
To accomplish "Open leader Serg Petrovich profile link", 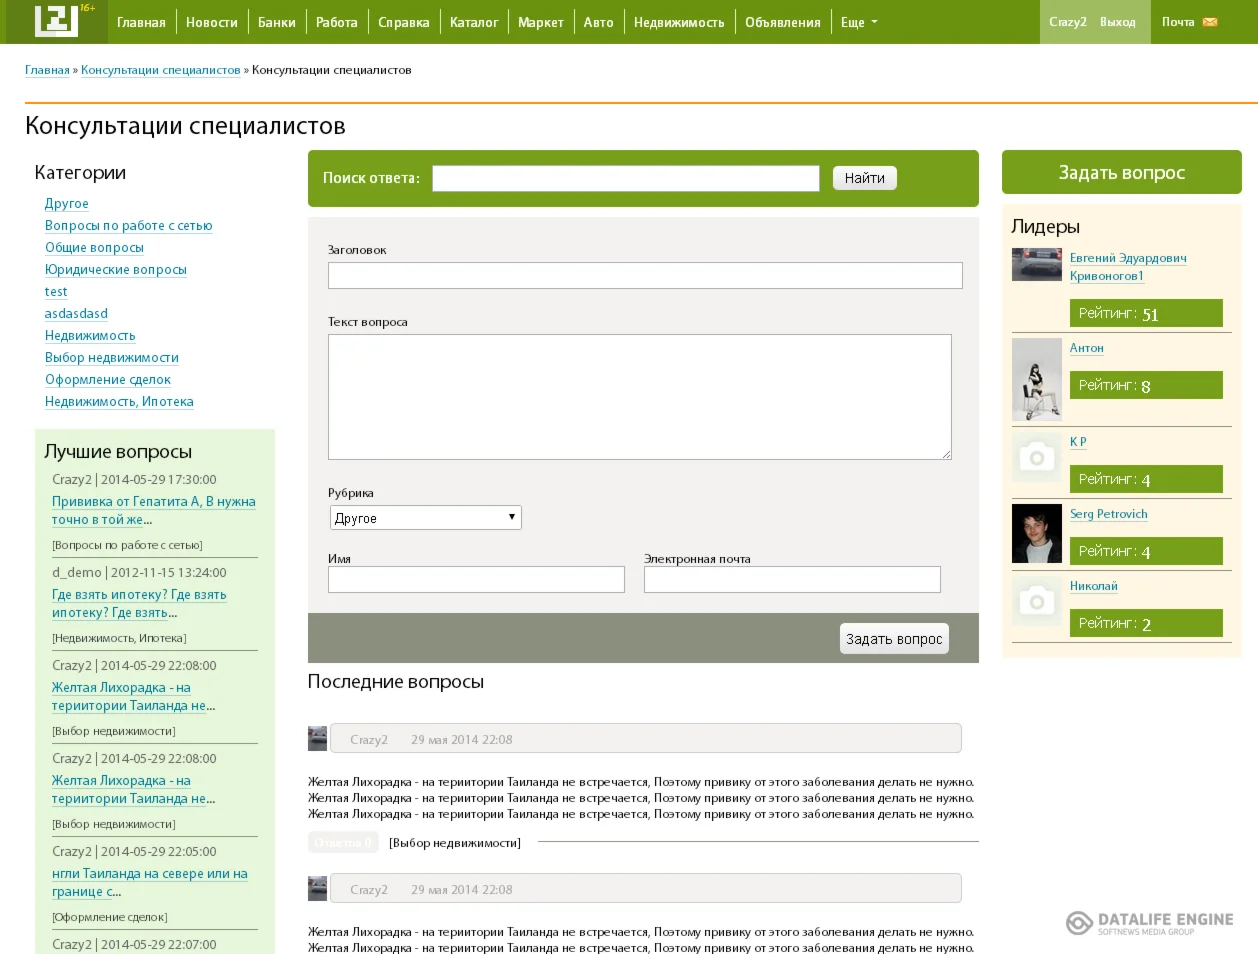I will pos(1109,514).
